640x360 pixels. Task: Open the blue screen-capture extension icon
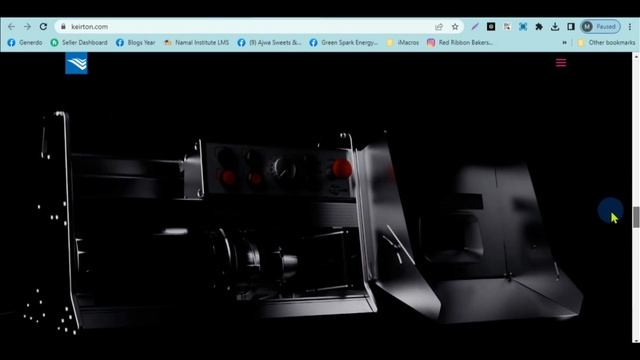pyautogui.click(x=523, y=27)
